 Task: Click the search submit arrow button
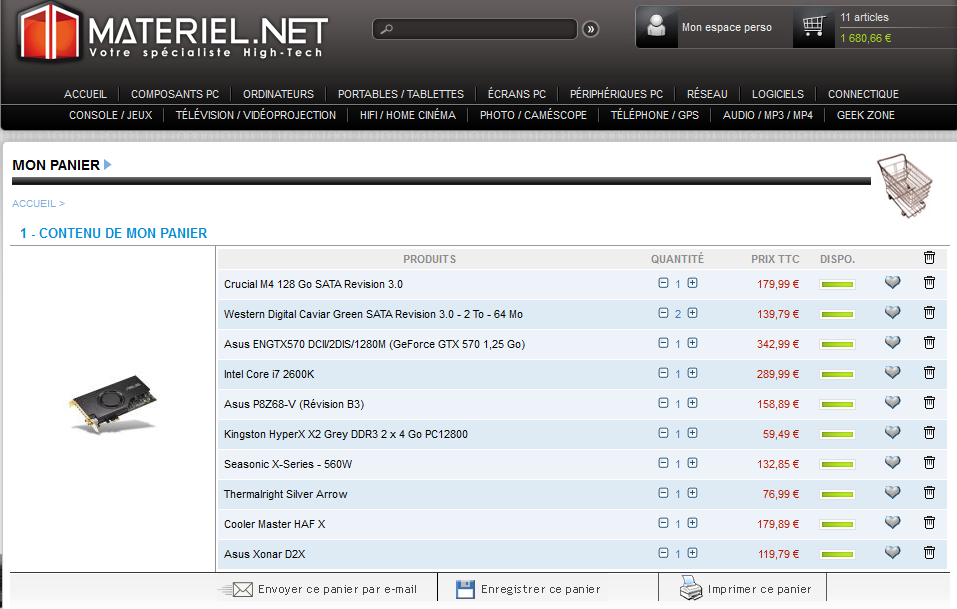click(x=591, y=29)
